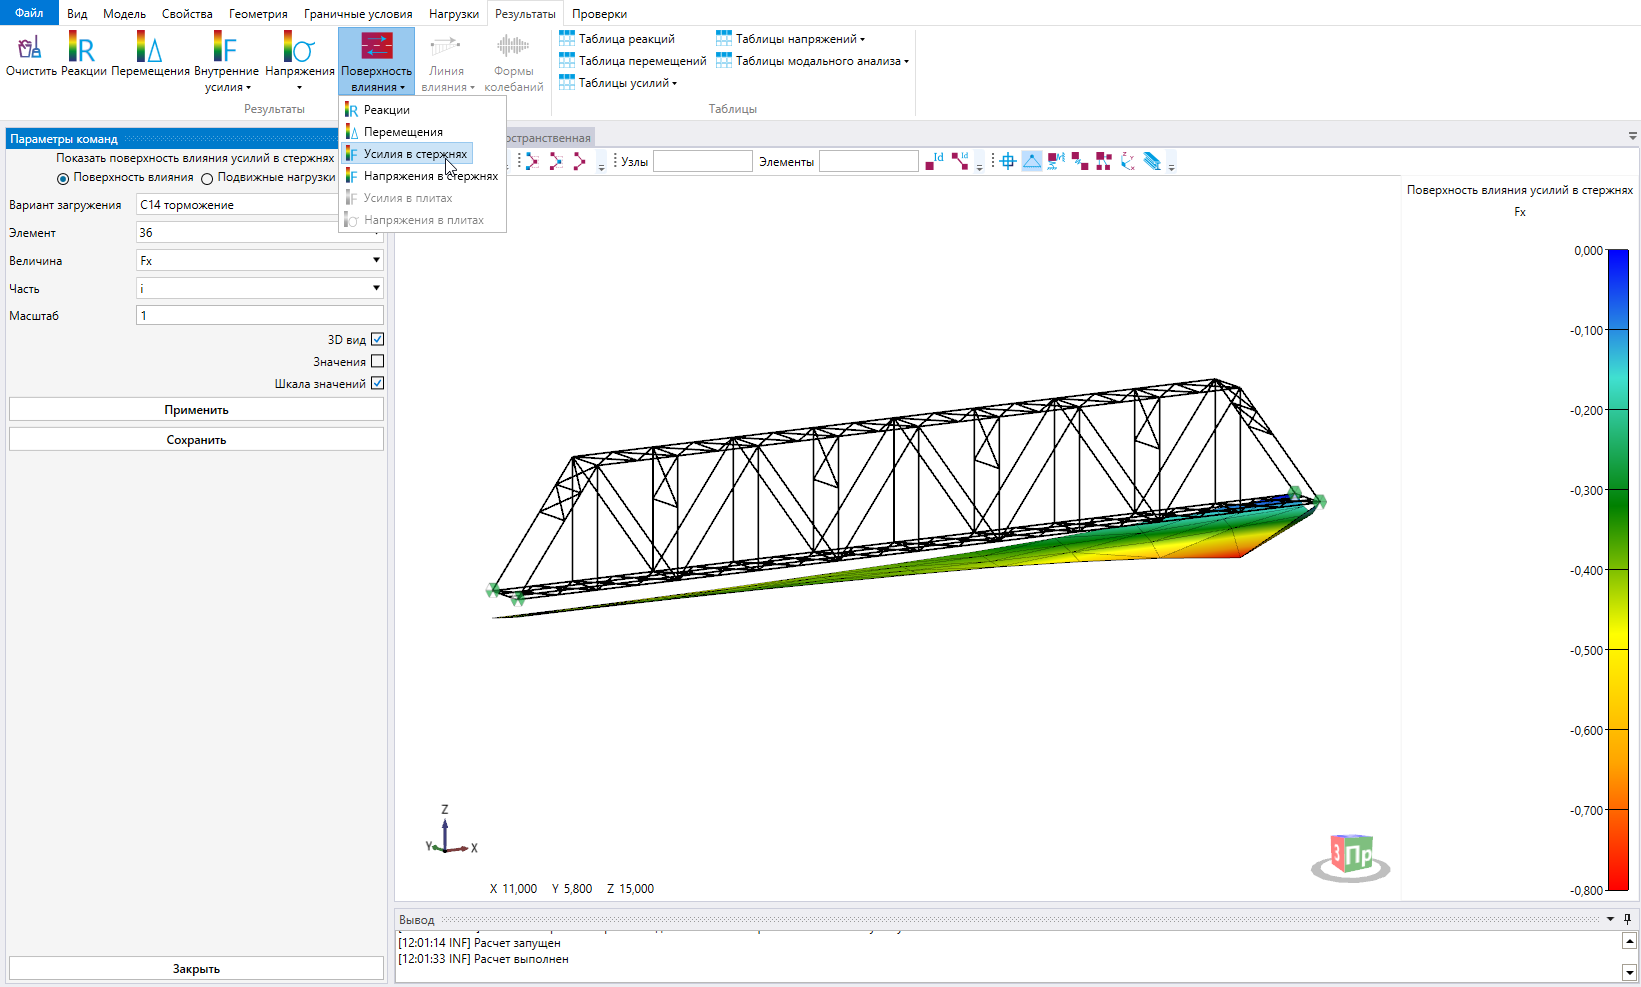The height and width of the screenshot is (987, 1641).
Task: Click the Элементы input field
Action: [x=869, y=161]
